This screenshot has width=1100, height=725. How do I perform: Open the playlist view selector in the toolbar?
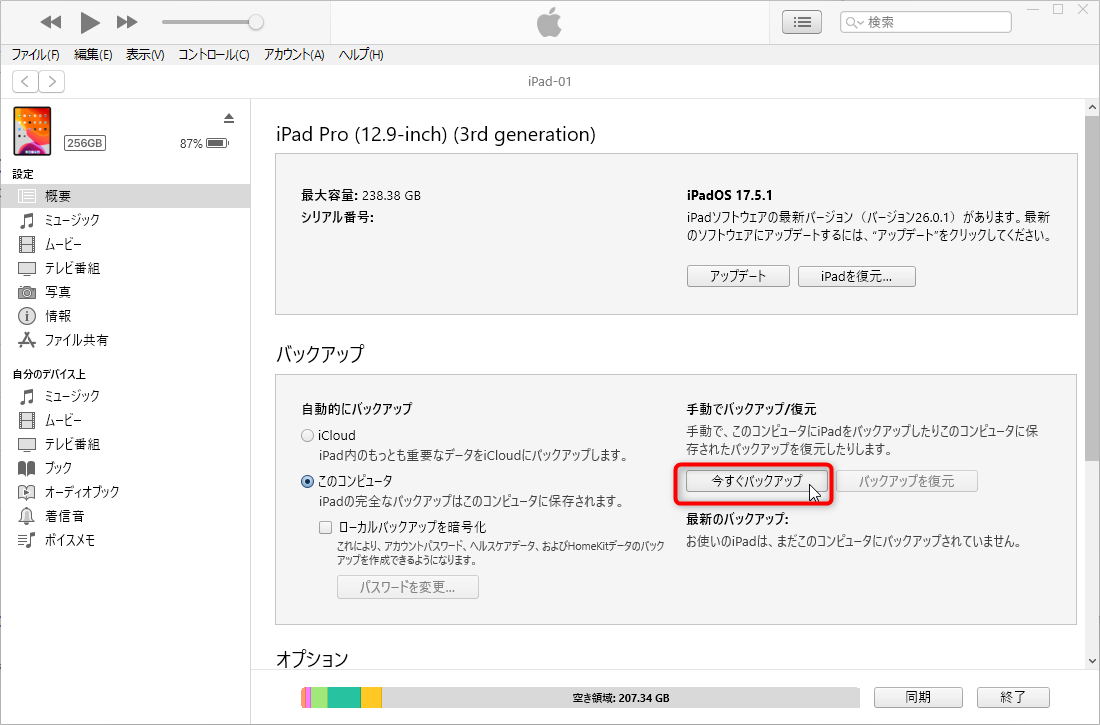pyautogui.click(x=801, y=21)
